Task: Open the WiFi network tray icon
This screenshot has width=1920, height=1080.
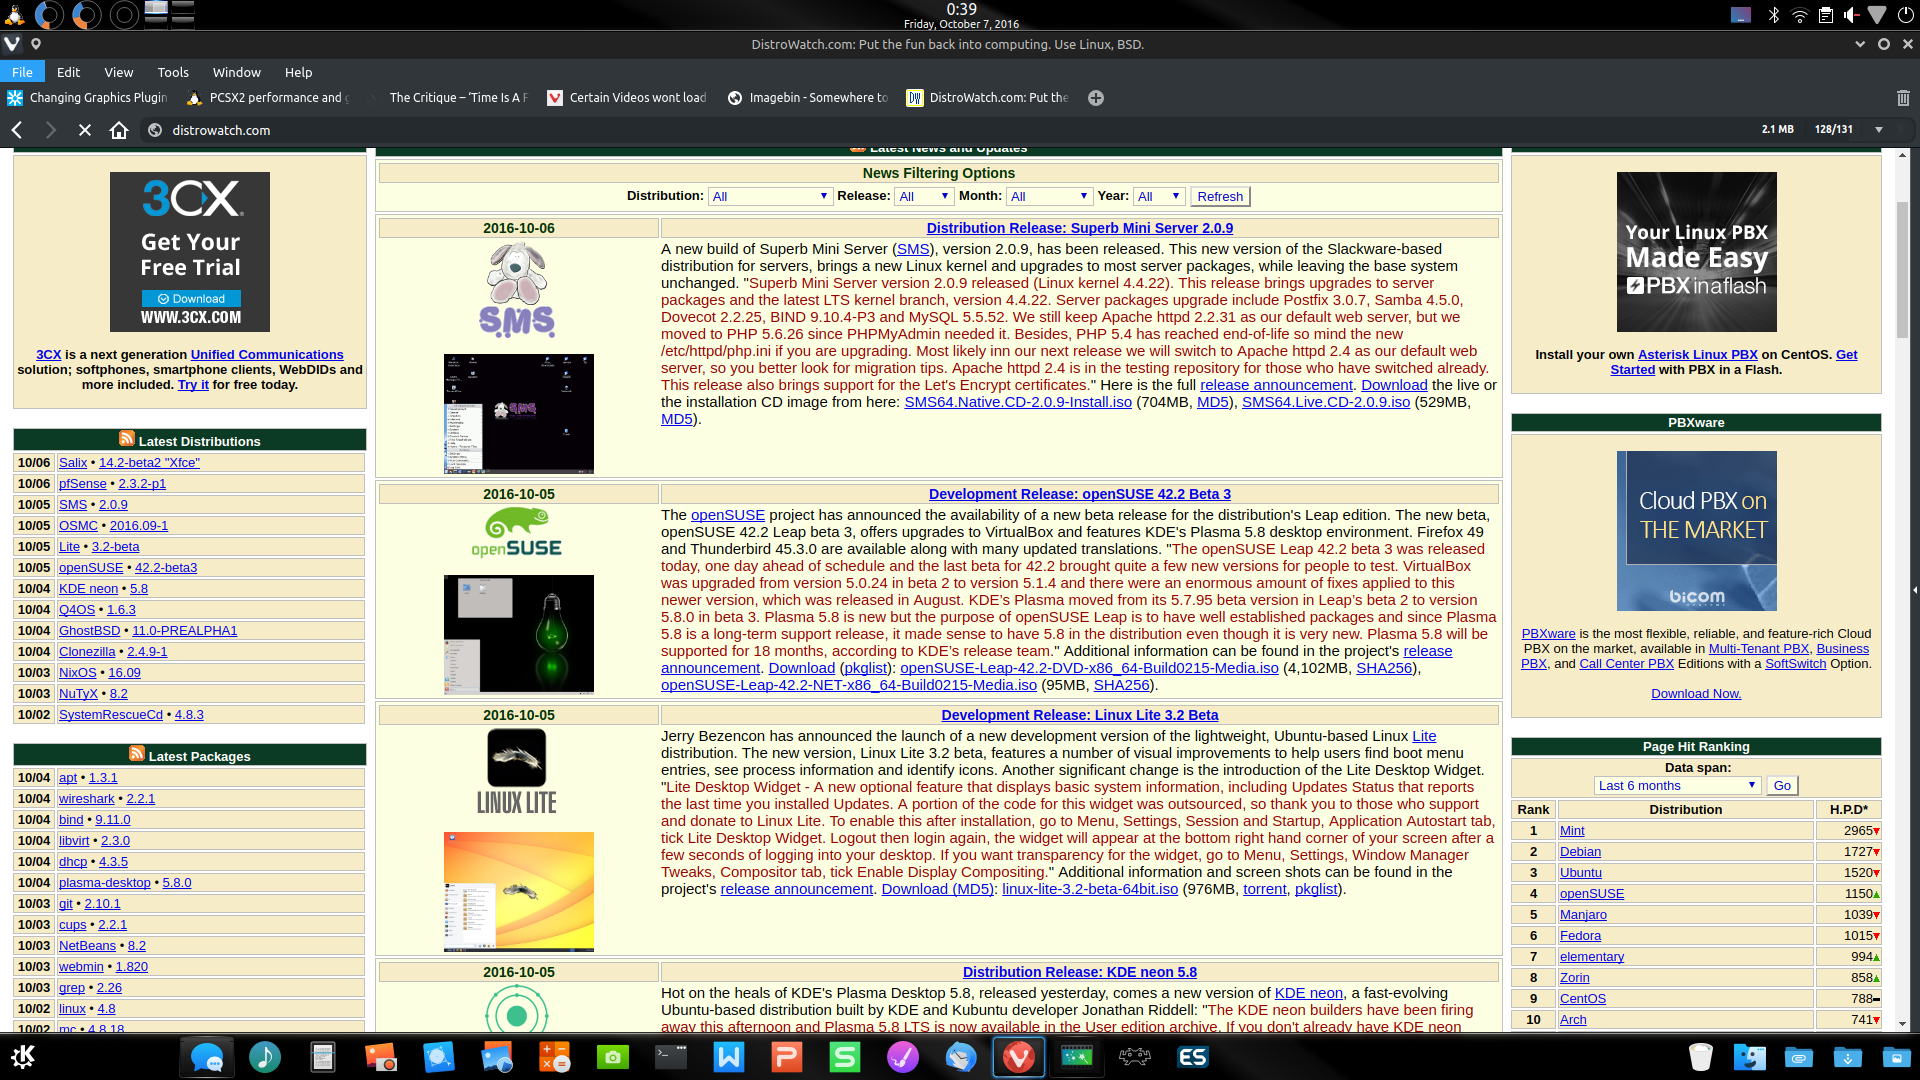Action: tap(1800, 15)
